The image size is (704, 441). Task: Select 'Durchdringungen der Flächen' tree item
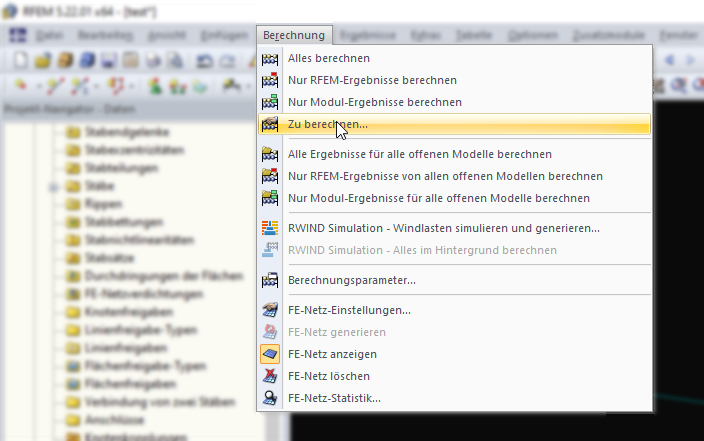point(164,276)
